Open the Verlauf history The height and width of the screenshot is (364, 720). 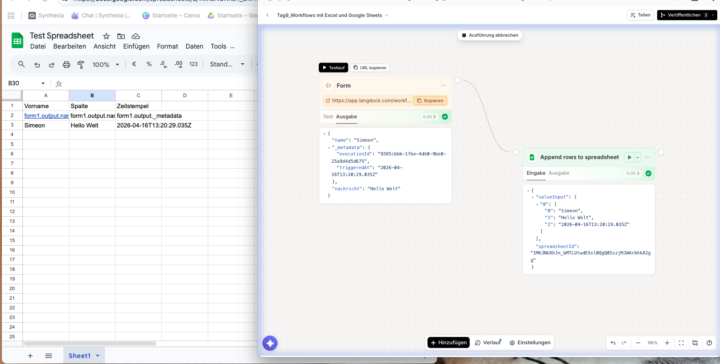click(x=488, y=342)
